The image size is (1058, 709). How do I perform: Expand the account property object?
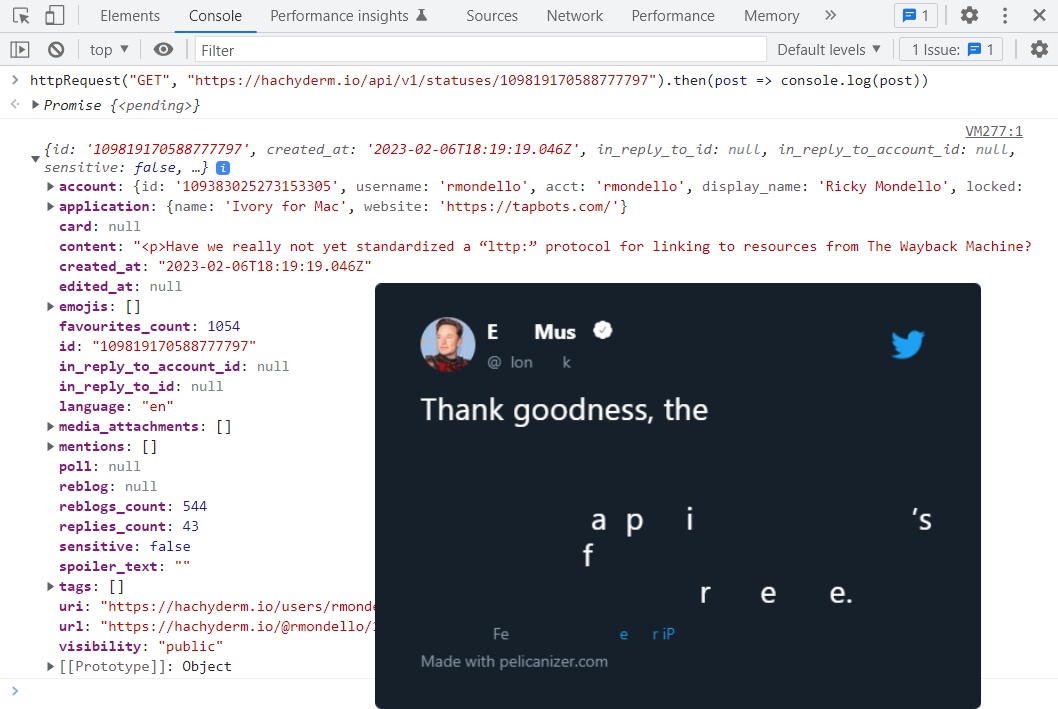tap(51, 186)
